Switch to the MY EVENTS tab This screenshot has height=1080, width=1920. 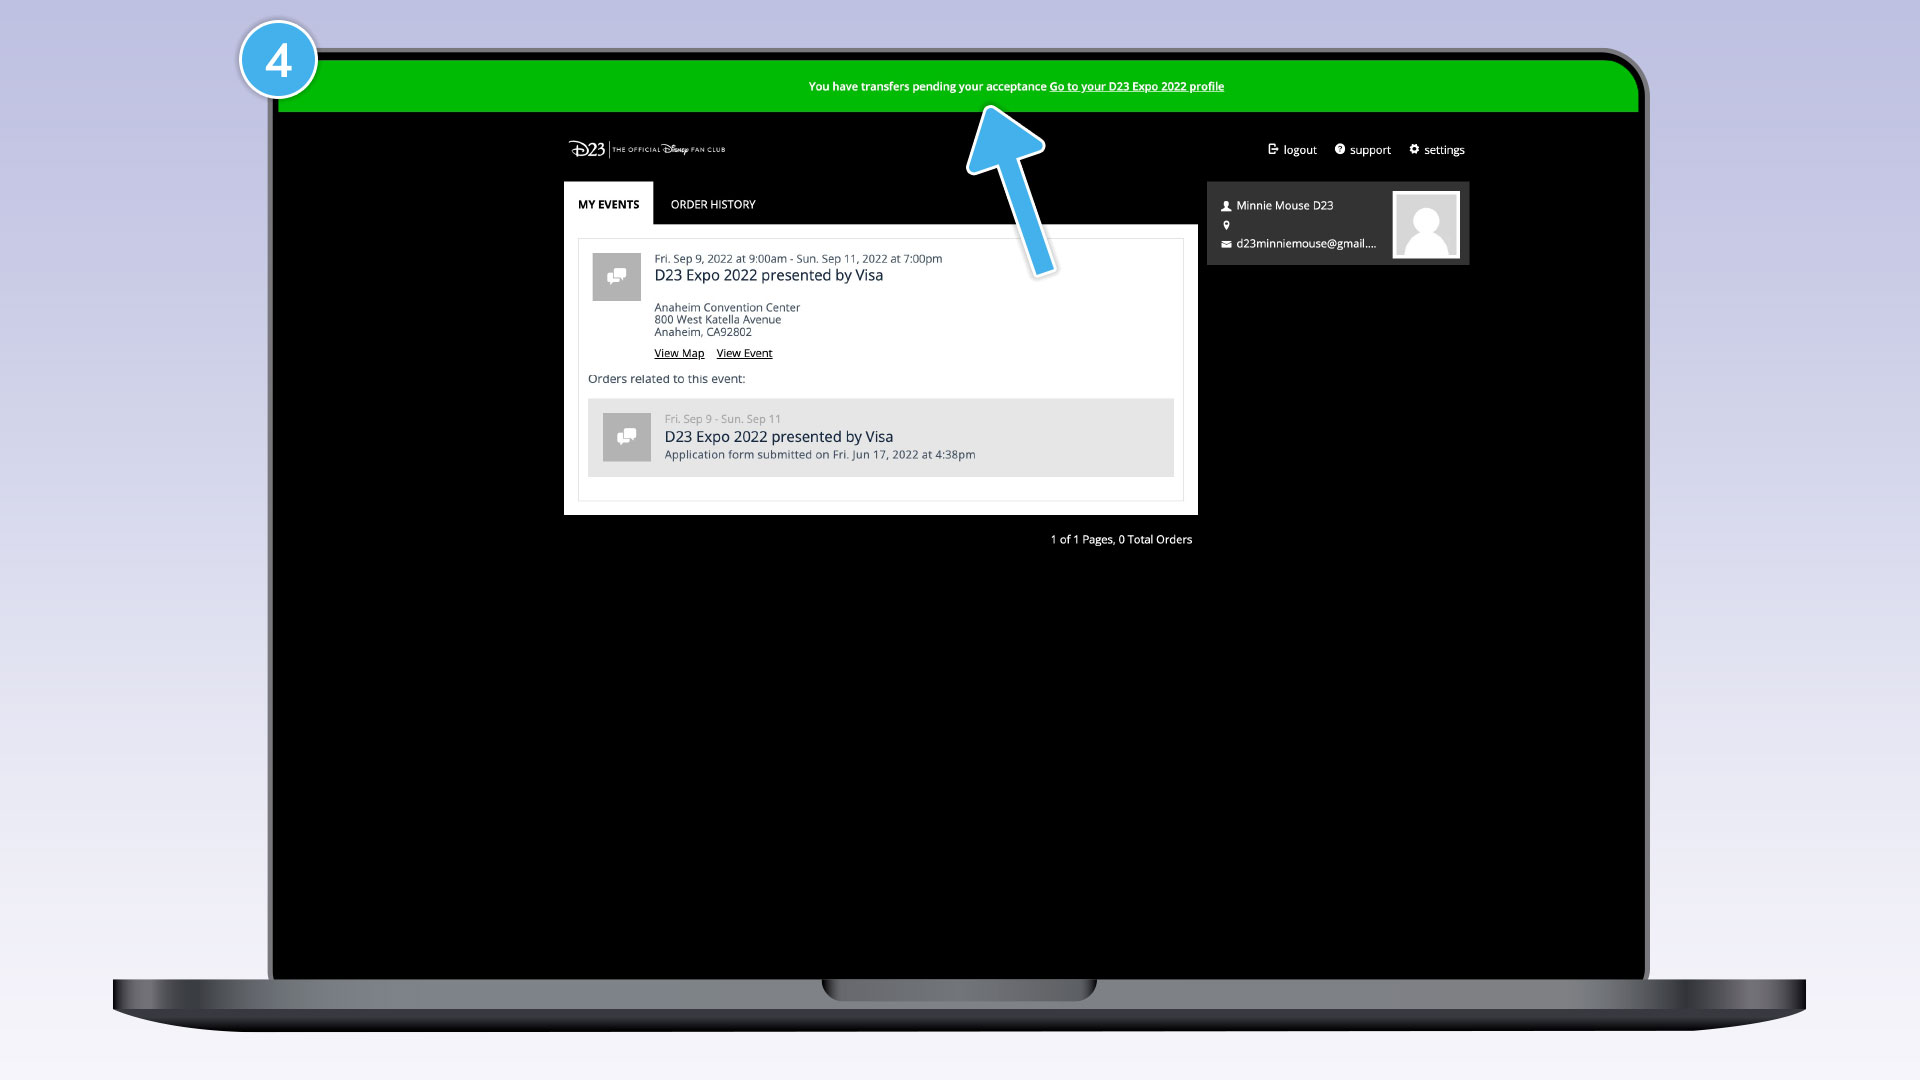coord(608,204)
